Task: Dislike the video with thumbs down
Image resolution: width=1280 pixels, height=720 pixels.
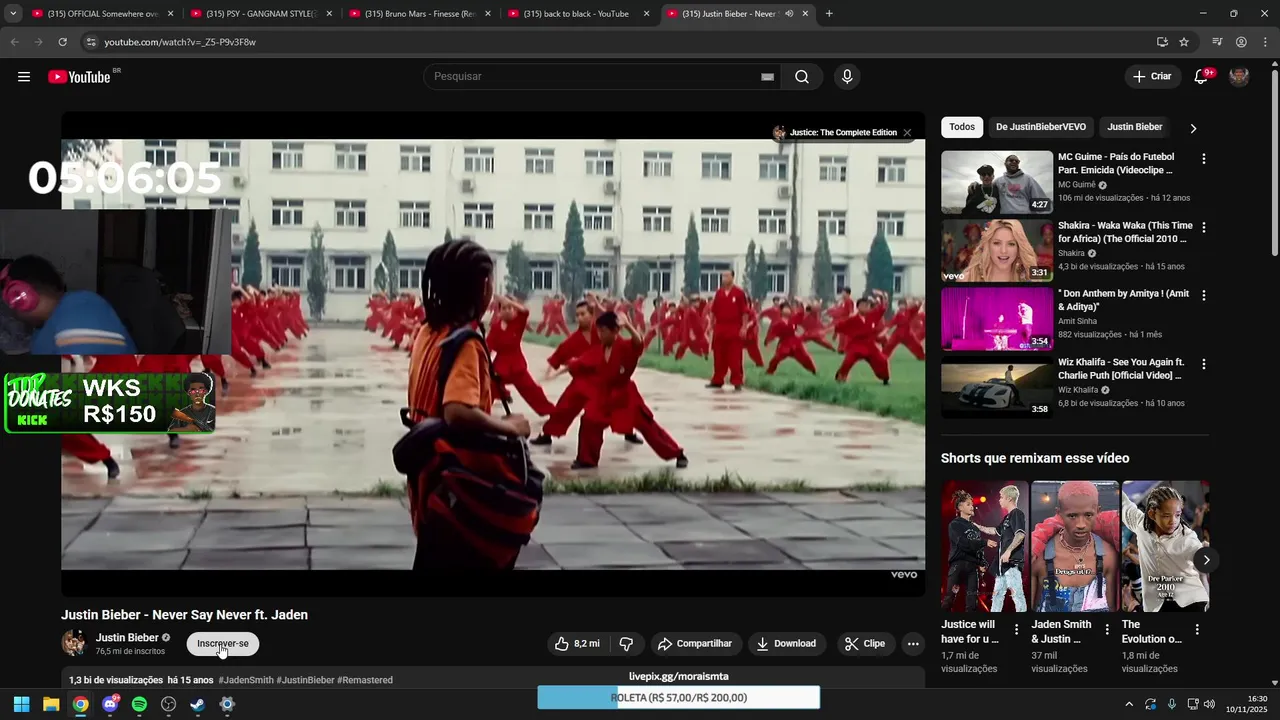Action: pos(627,644)
